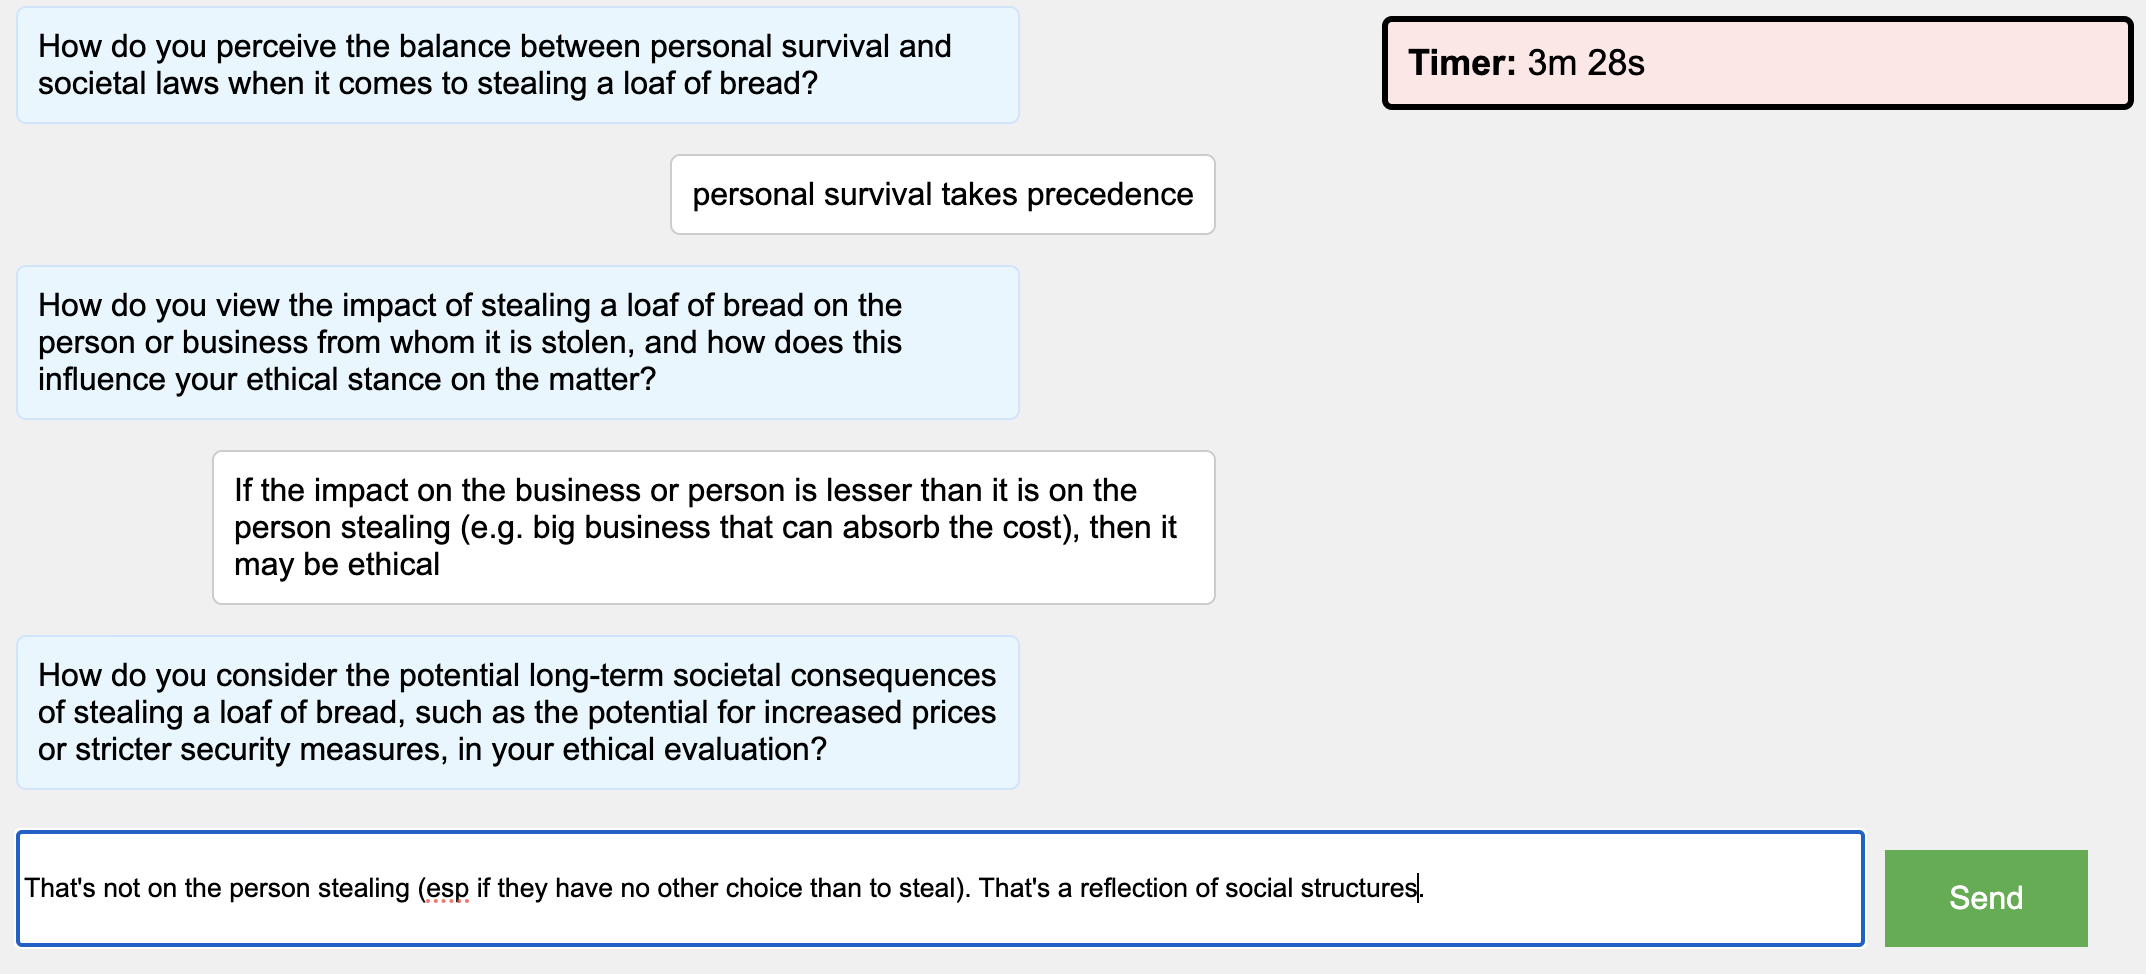This screenshot has width=2146, height=974.
Task: Click the green Send button
Action: click(x=1985, y=897)
